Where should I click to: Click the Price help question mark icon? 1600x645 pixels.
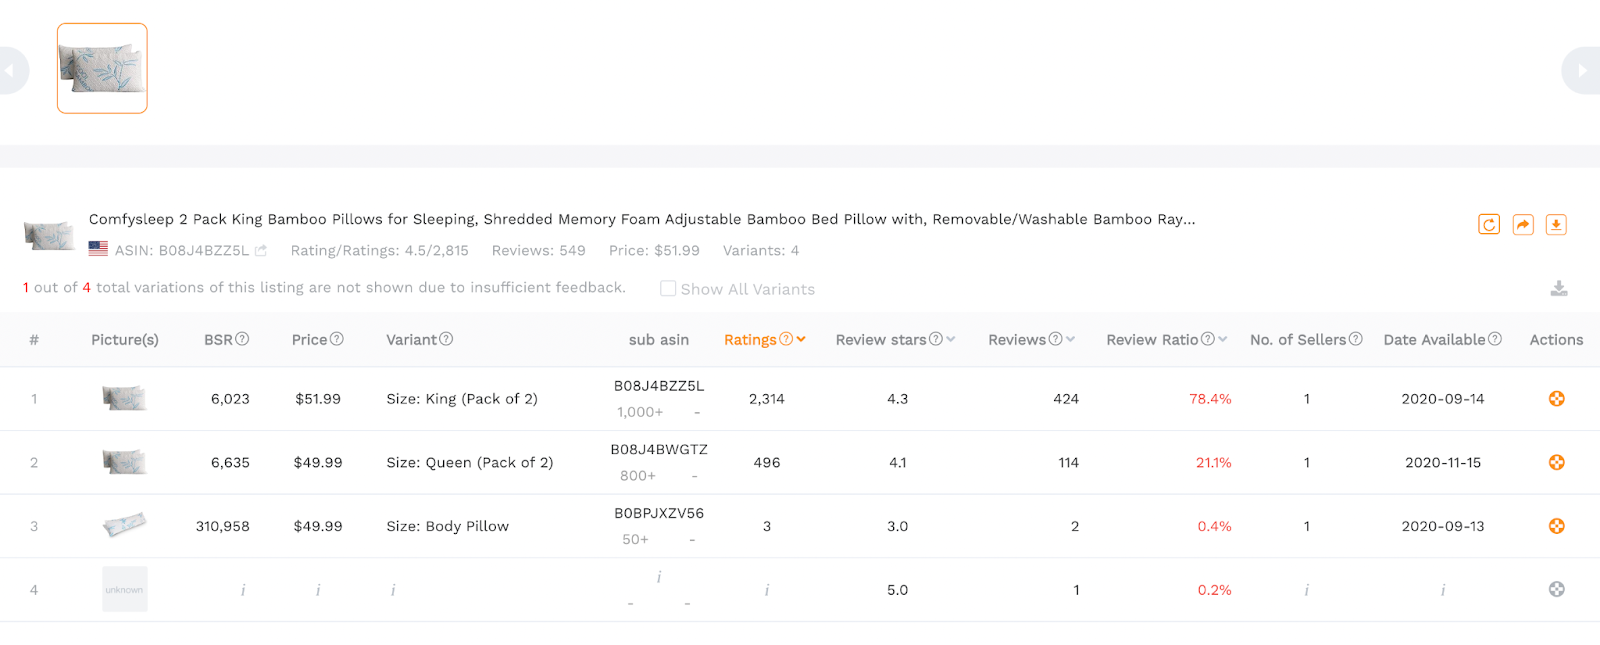click(x=337, y=339)
